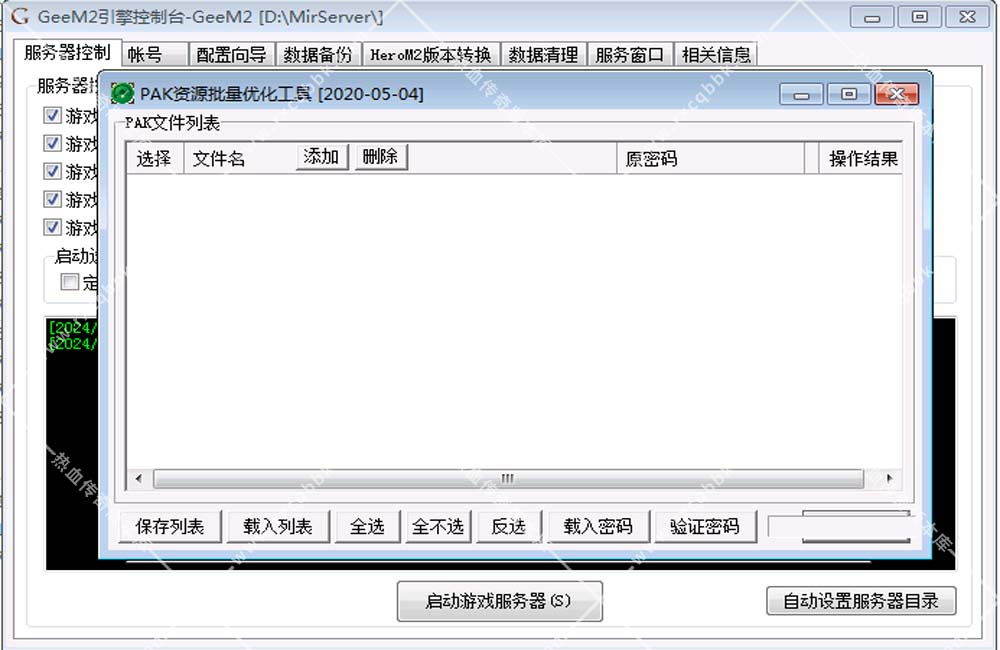Toggle the topmost 游戏 server checkbox

53,115
